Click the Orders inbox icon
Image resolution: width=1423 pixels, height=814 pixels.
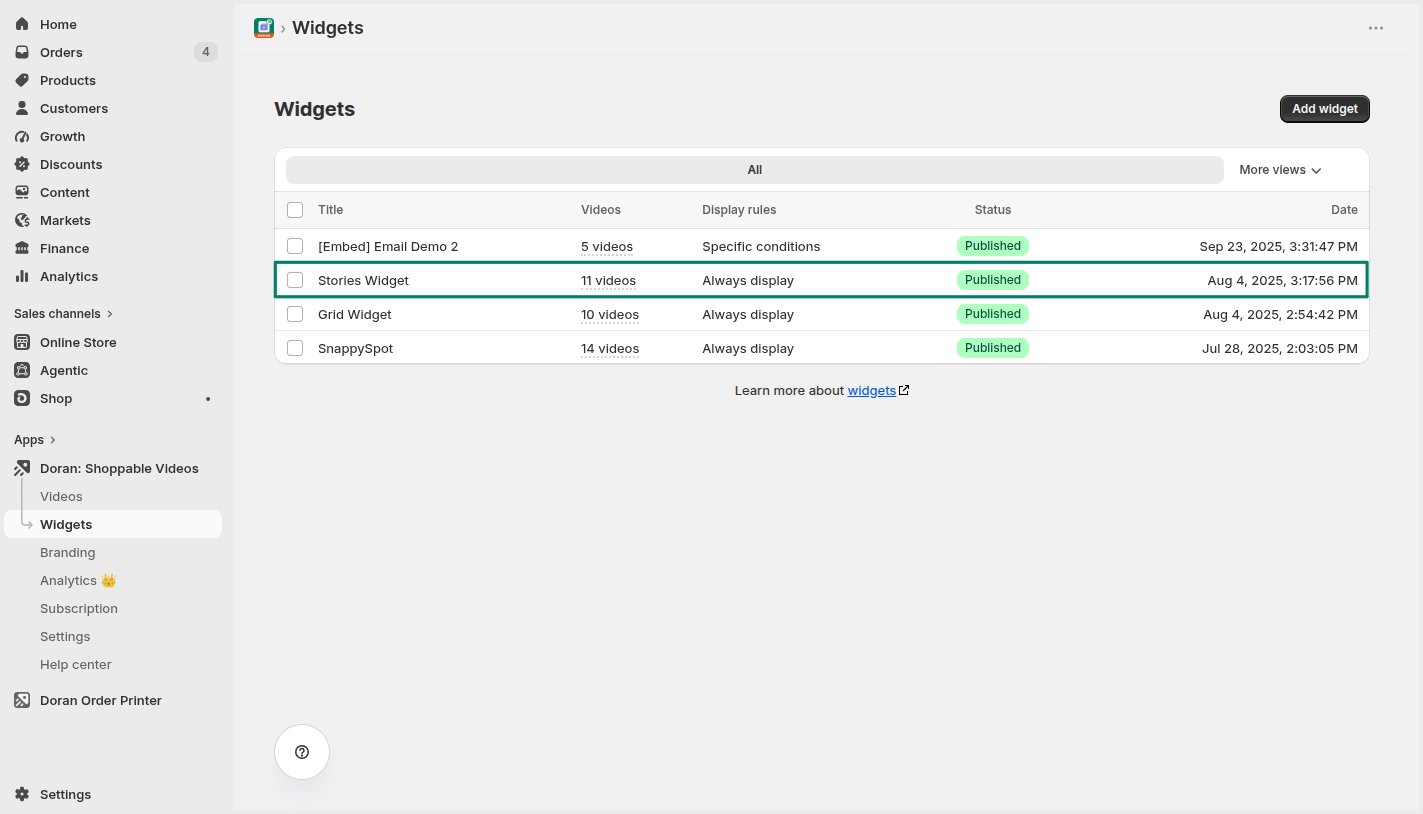coord(22,52)
